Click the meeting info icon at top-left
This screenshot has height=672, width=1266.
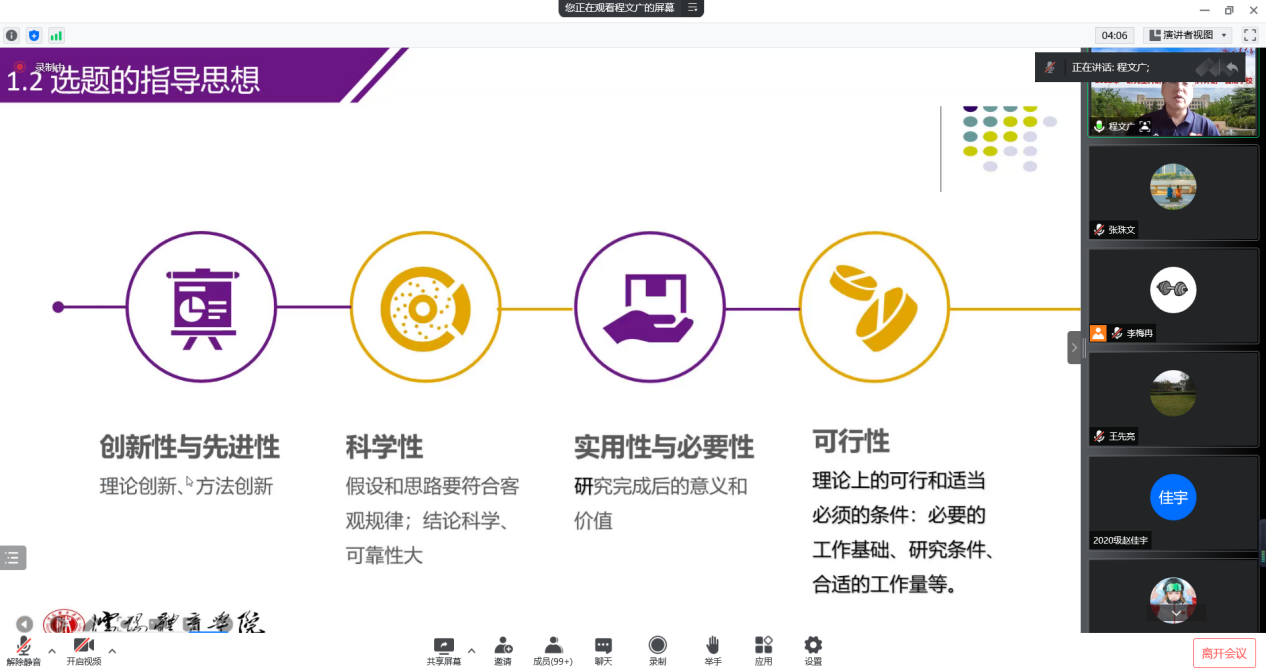(12, 35)
